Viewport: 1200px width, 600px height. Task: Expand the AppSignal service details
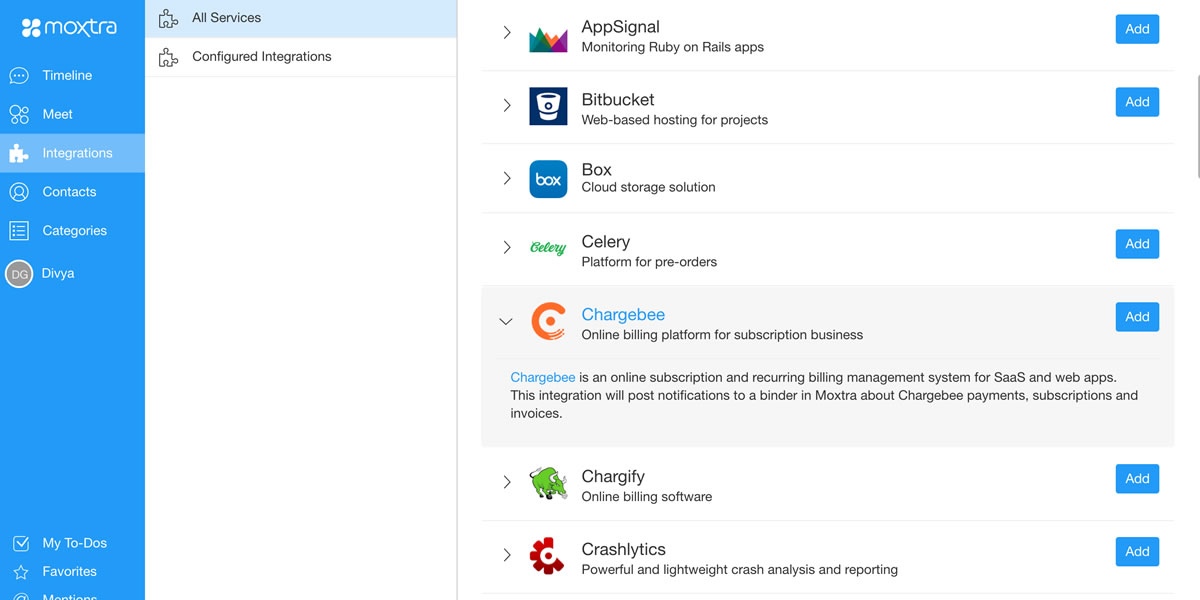tap(507, 33)
